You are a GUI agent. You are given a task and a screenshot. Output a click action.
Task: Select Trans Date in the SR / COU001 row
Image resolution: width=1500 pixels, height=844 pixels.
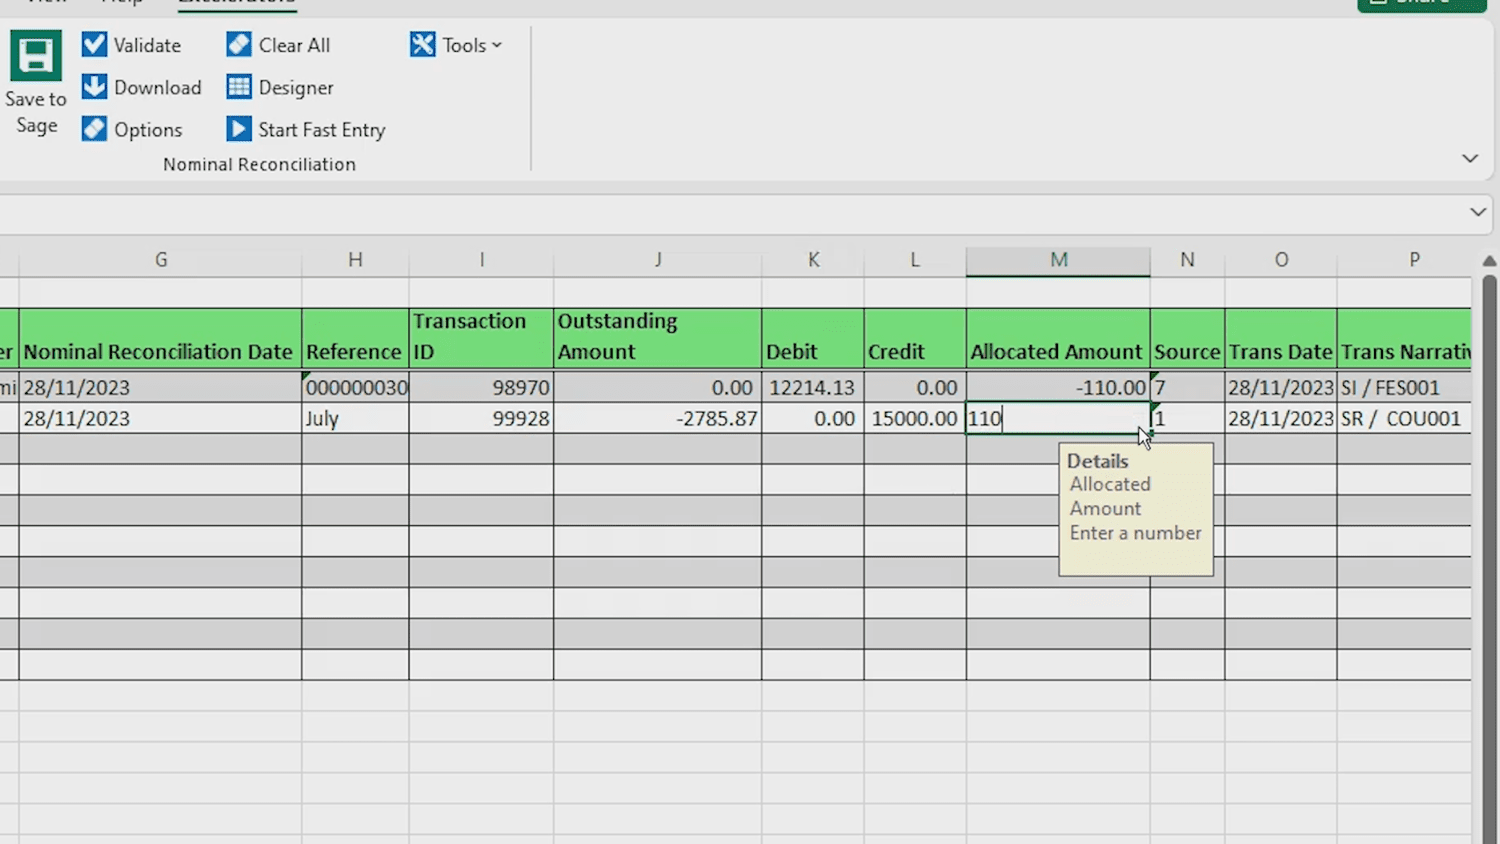click(x=1281, y=418)
